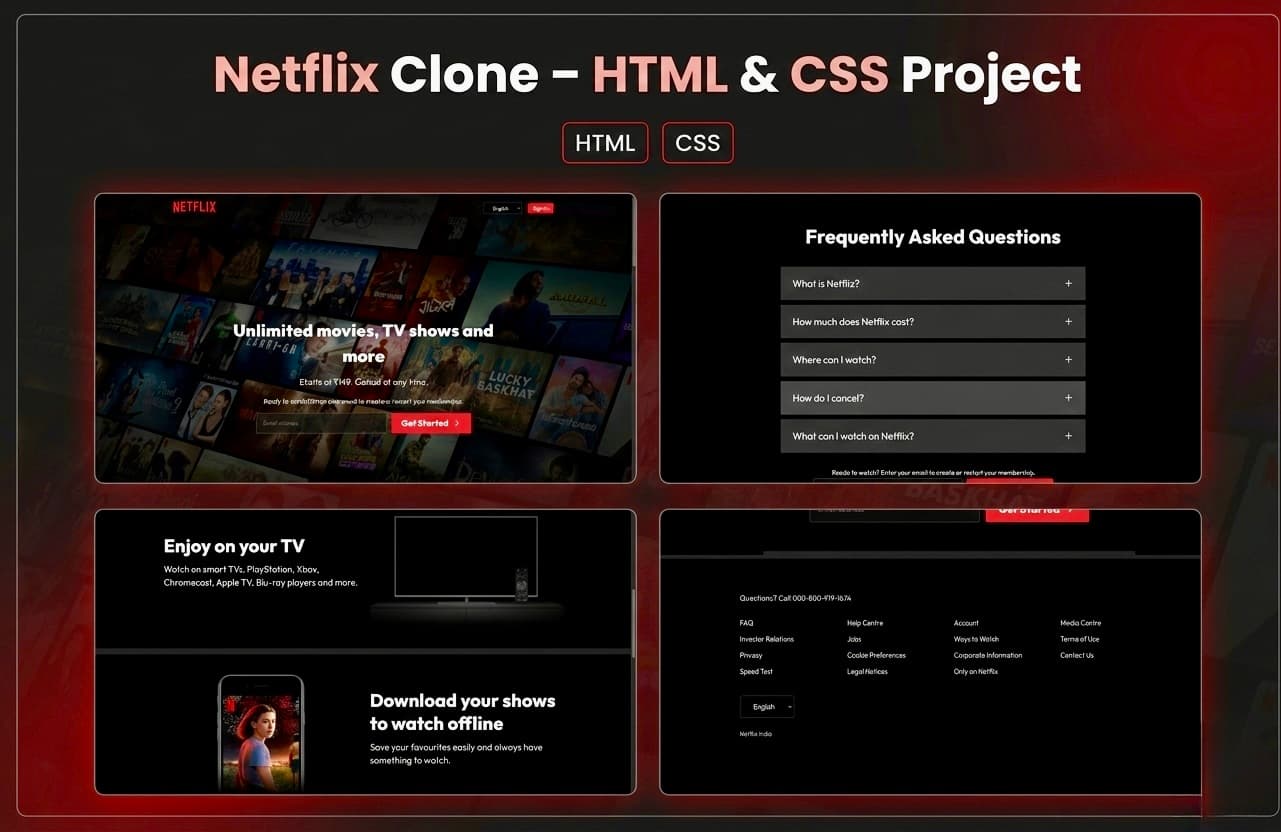Open the Investor Relations footer link
Image resolution: width=1281 pixels, height=832 pixels.
[766, 639]
